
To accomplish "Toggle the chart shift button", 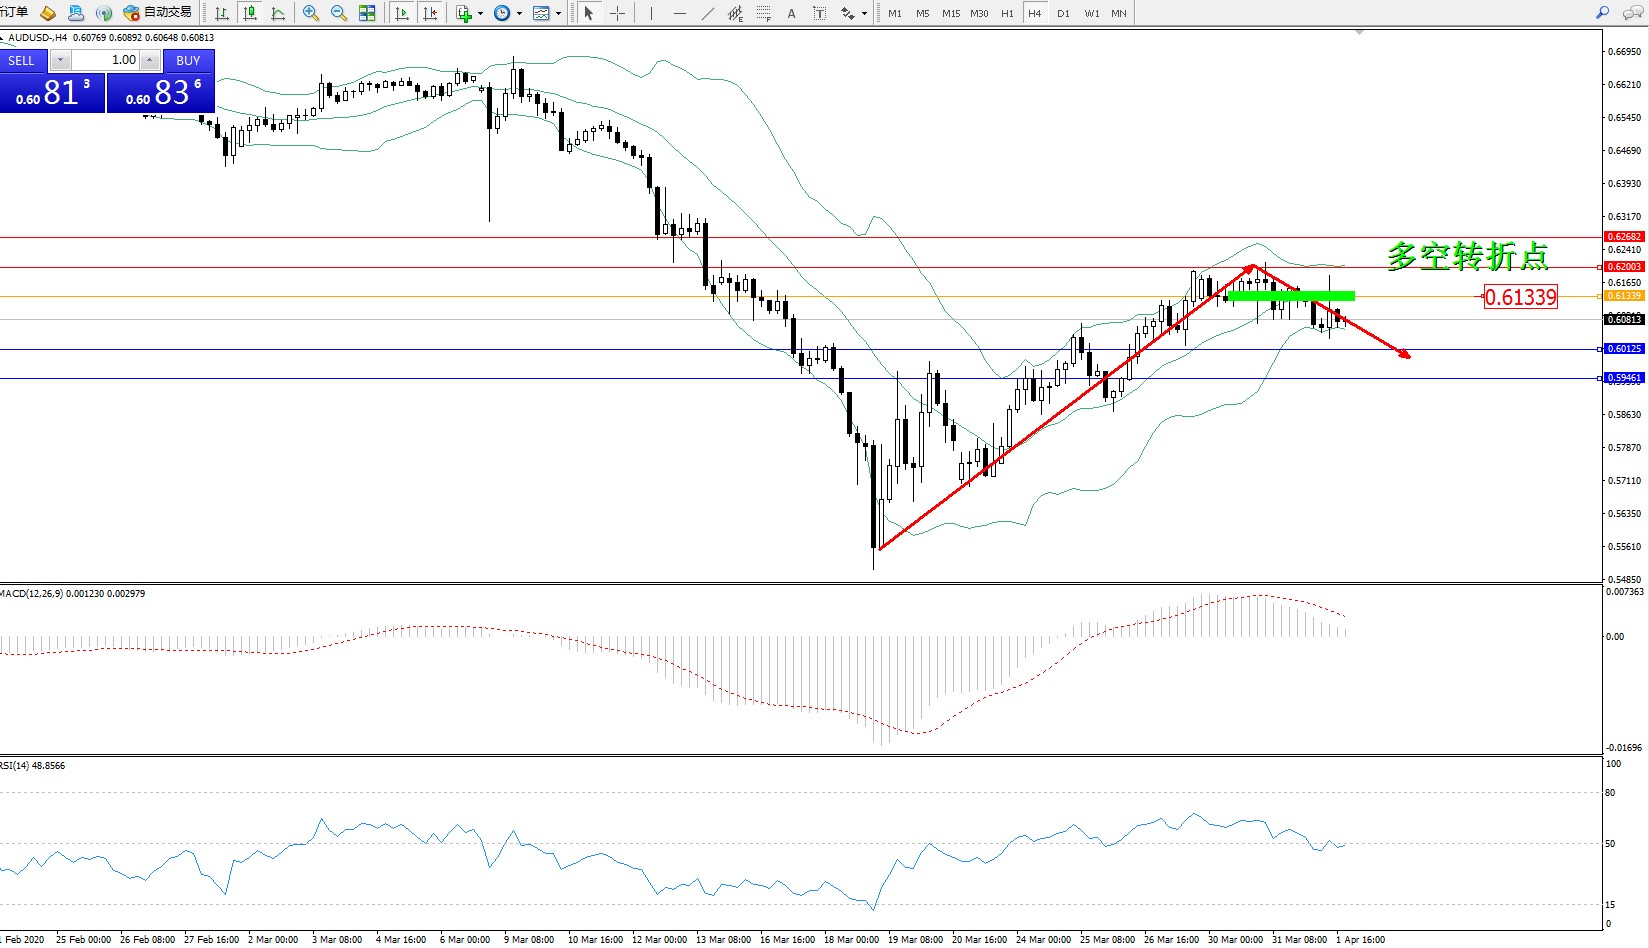I will pyautogui.click(x=430, y=13).
